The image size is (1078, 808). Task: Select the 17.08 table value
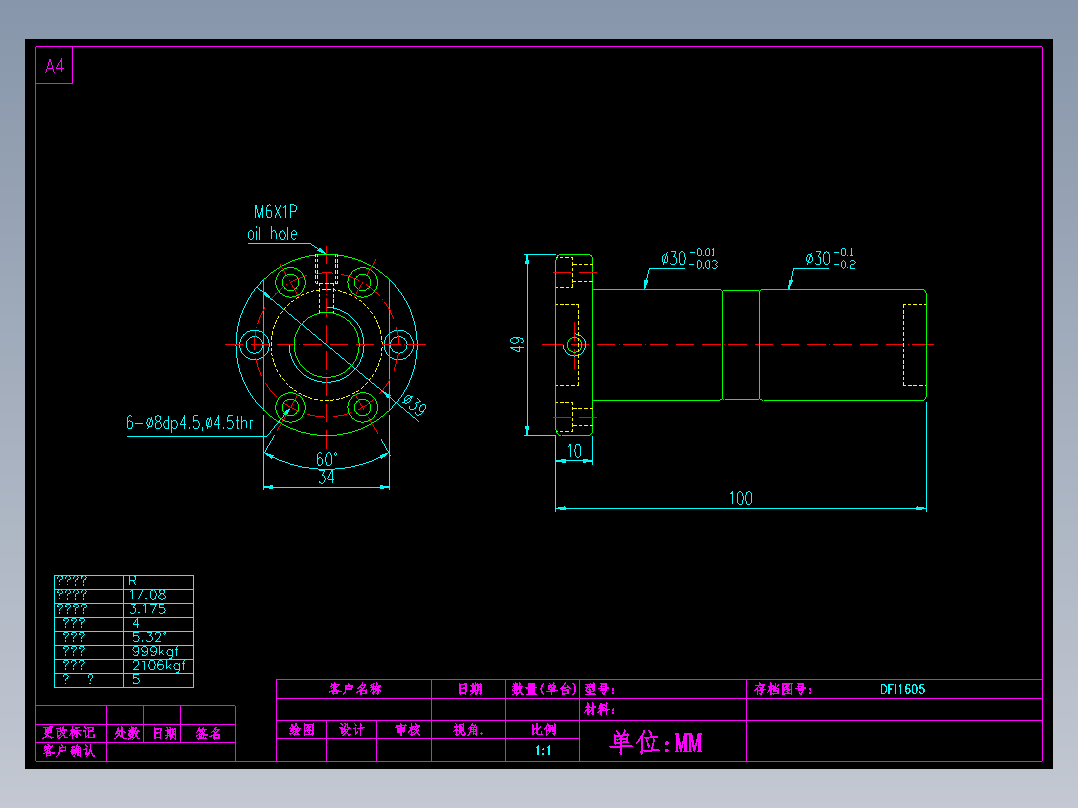pos(148,595)
